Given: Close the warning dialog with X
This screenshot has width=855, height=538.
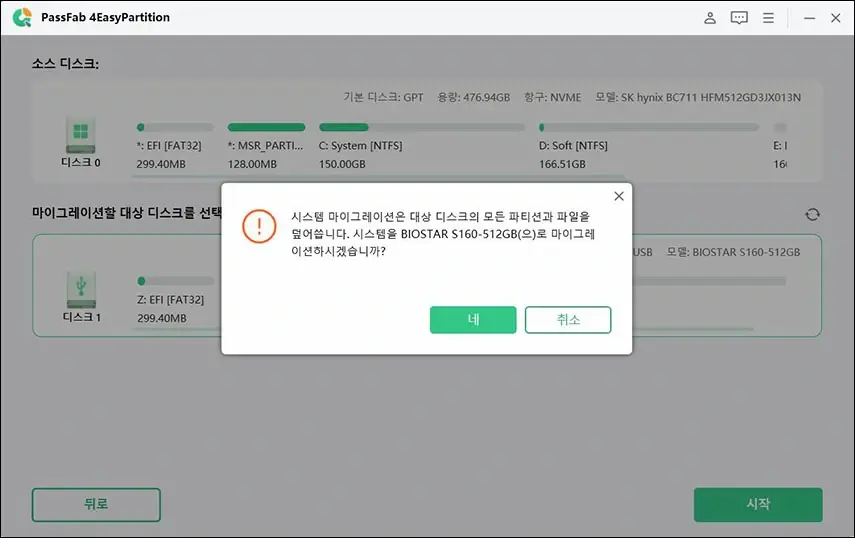Looking at the screenshot, I should (x=619, y=196).
